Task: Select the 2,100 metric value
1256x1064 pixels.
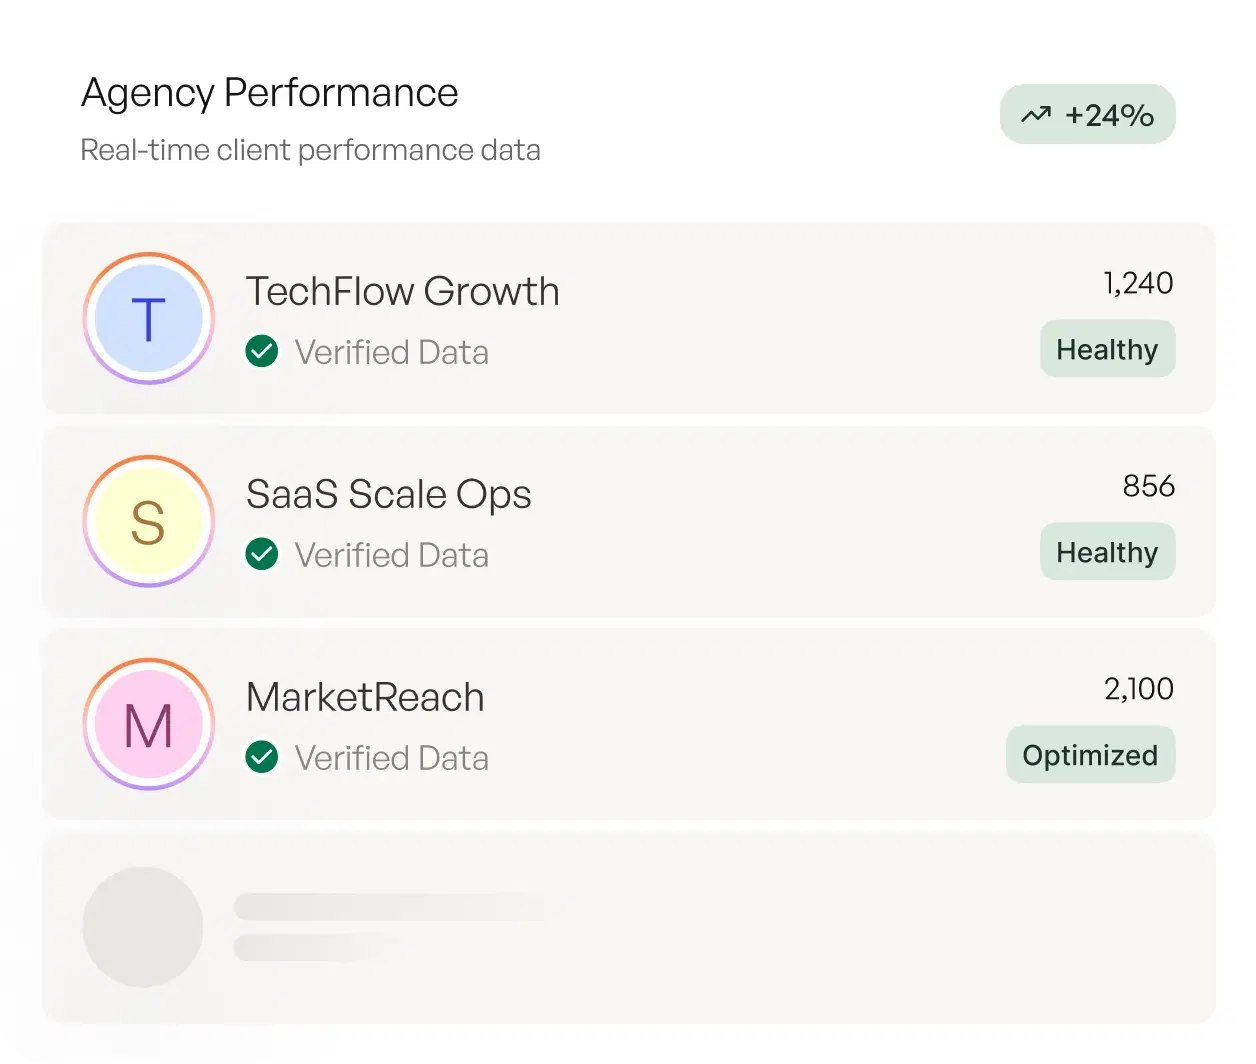Action: 1138,689
